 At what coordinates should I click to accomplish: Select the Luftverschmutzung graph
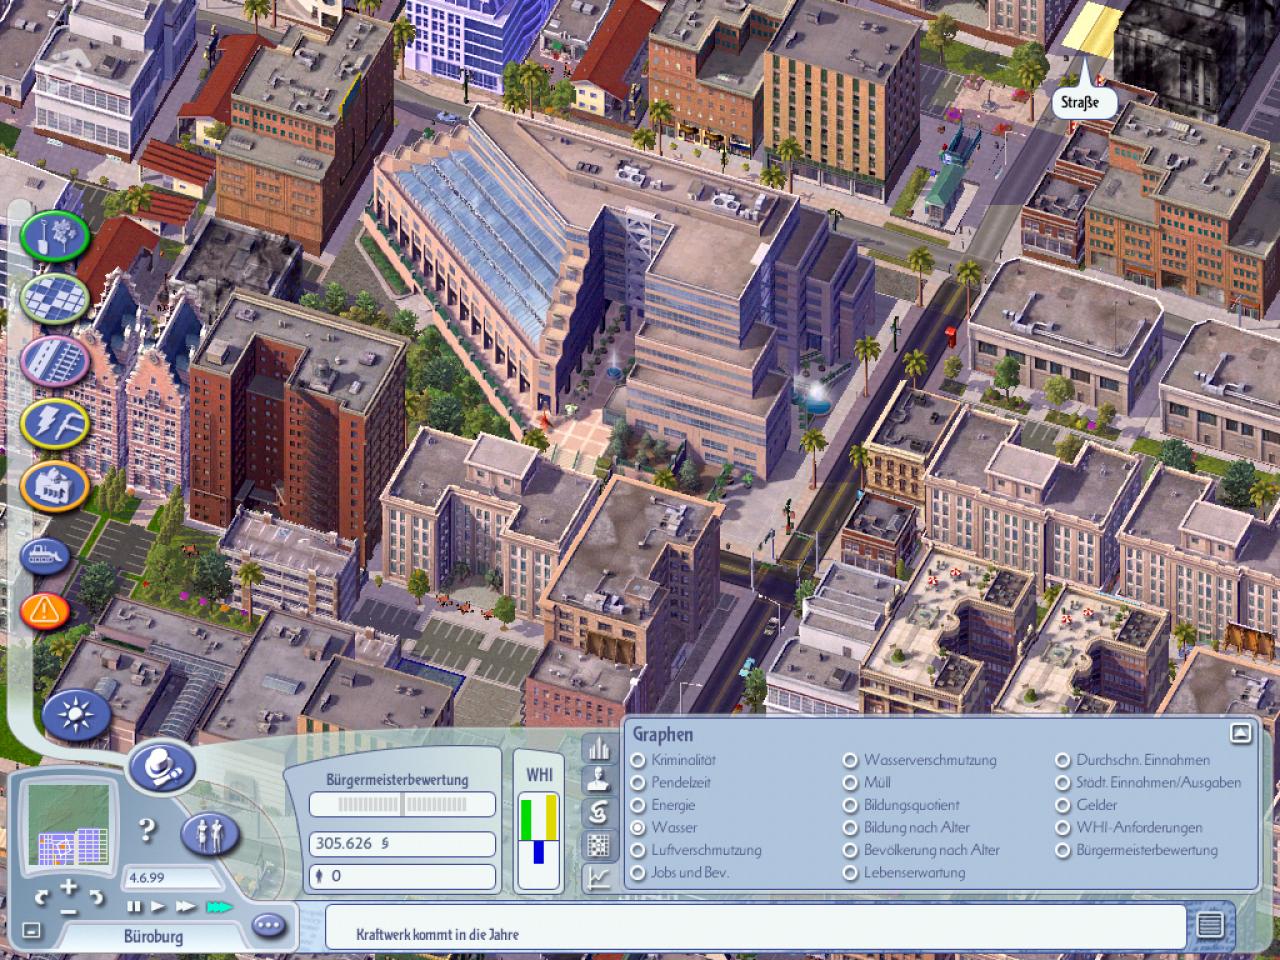click(x=696, y=850)
